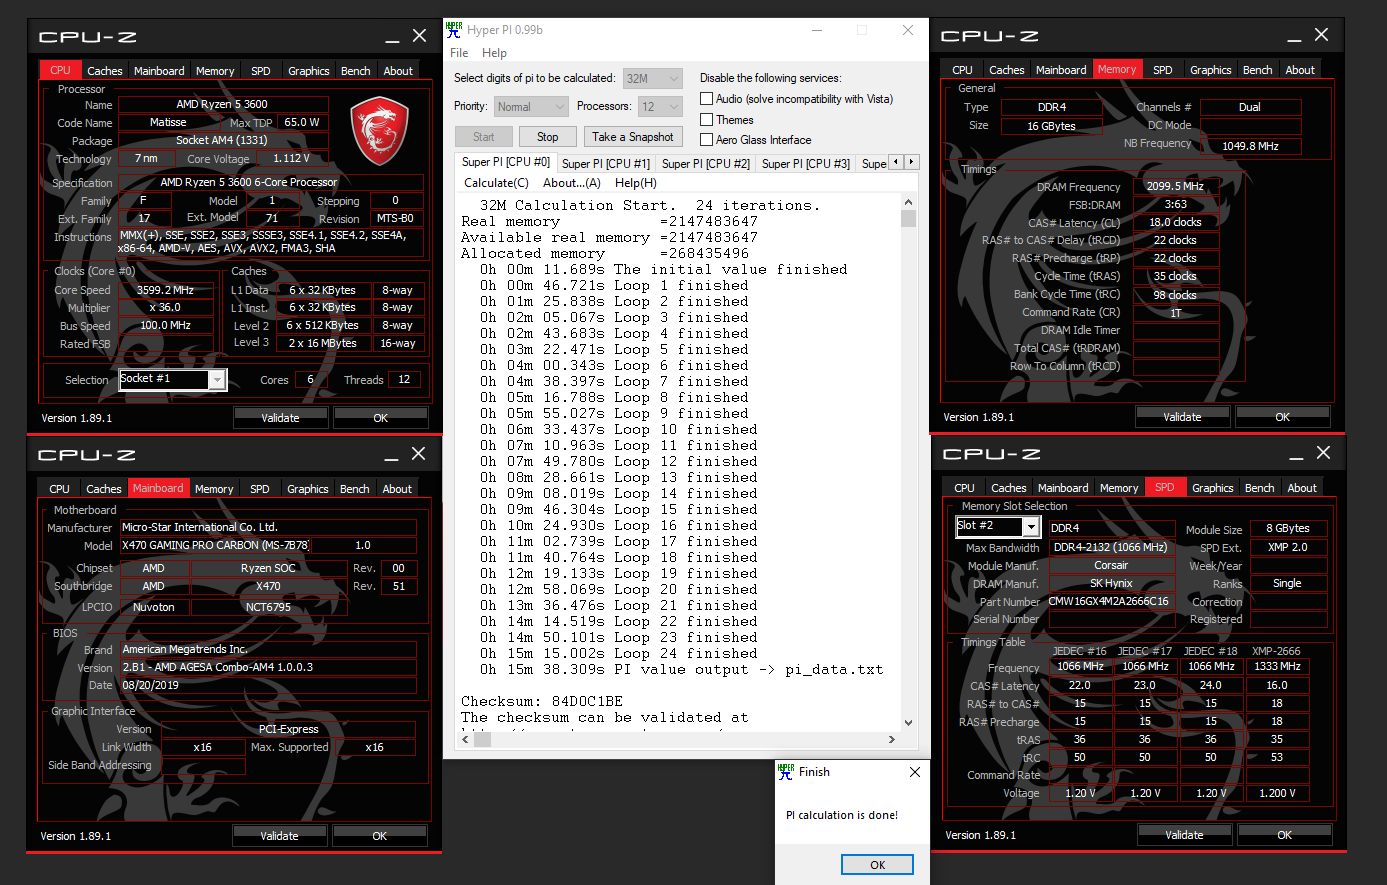The image size is (1387, 885).
Task: Open the File menu in Hyper PI
Action: click(x=459, y=53)
